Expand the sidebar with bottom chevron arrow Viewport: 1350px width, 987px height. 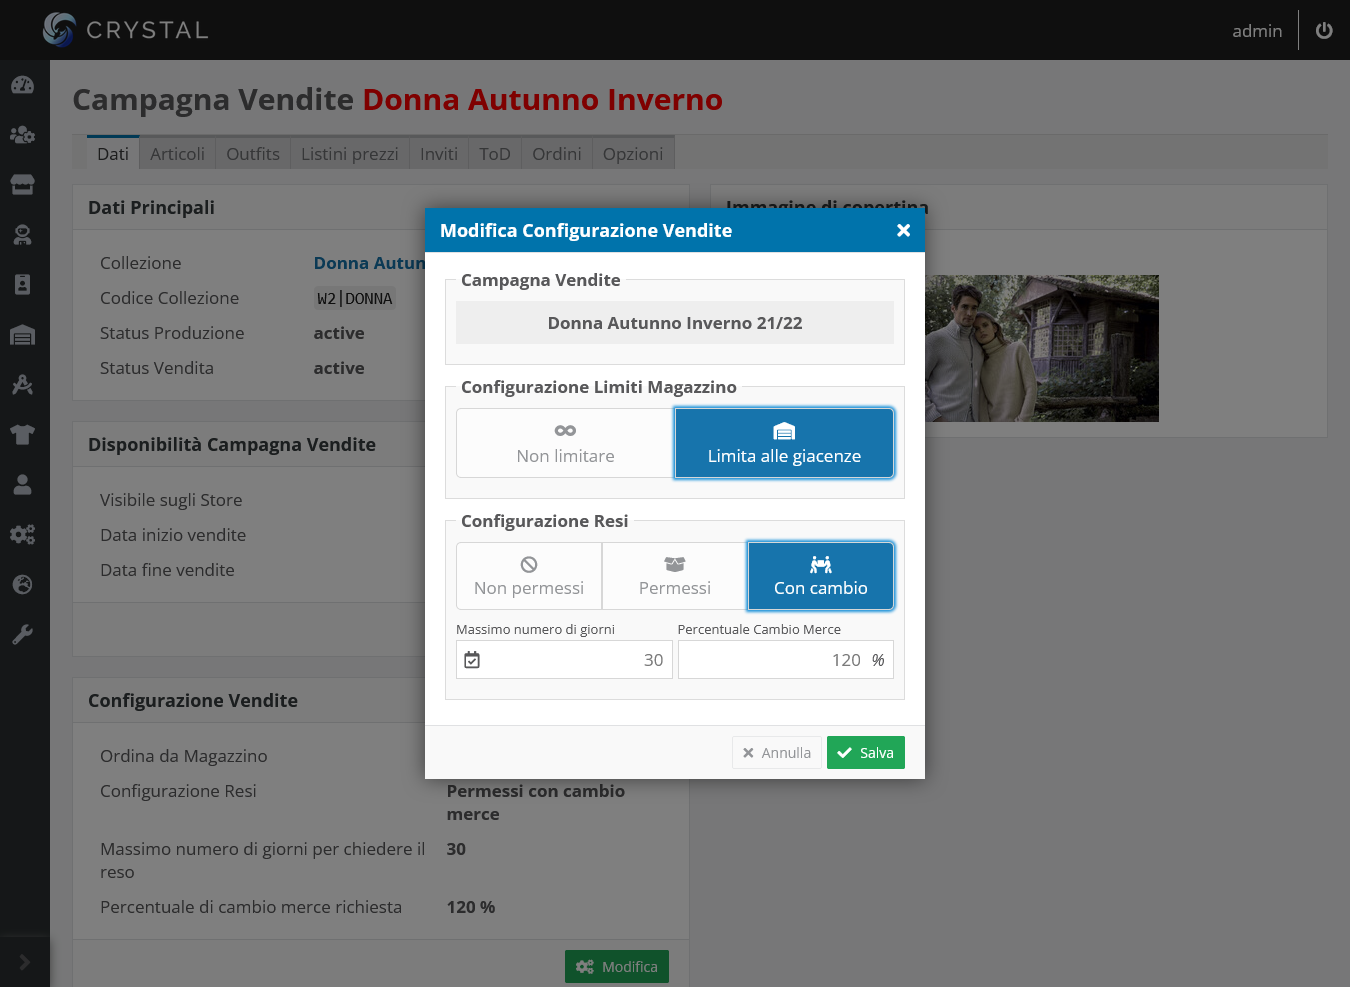[x=25, y=962]
